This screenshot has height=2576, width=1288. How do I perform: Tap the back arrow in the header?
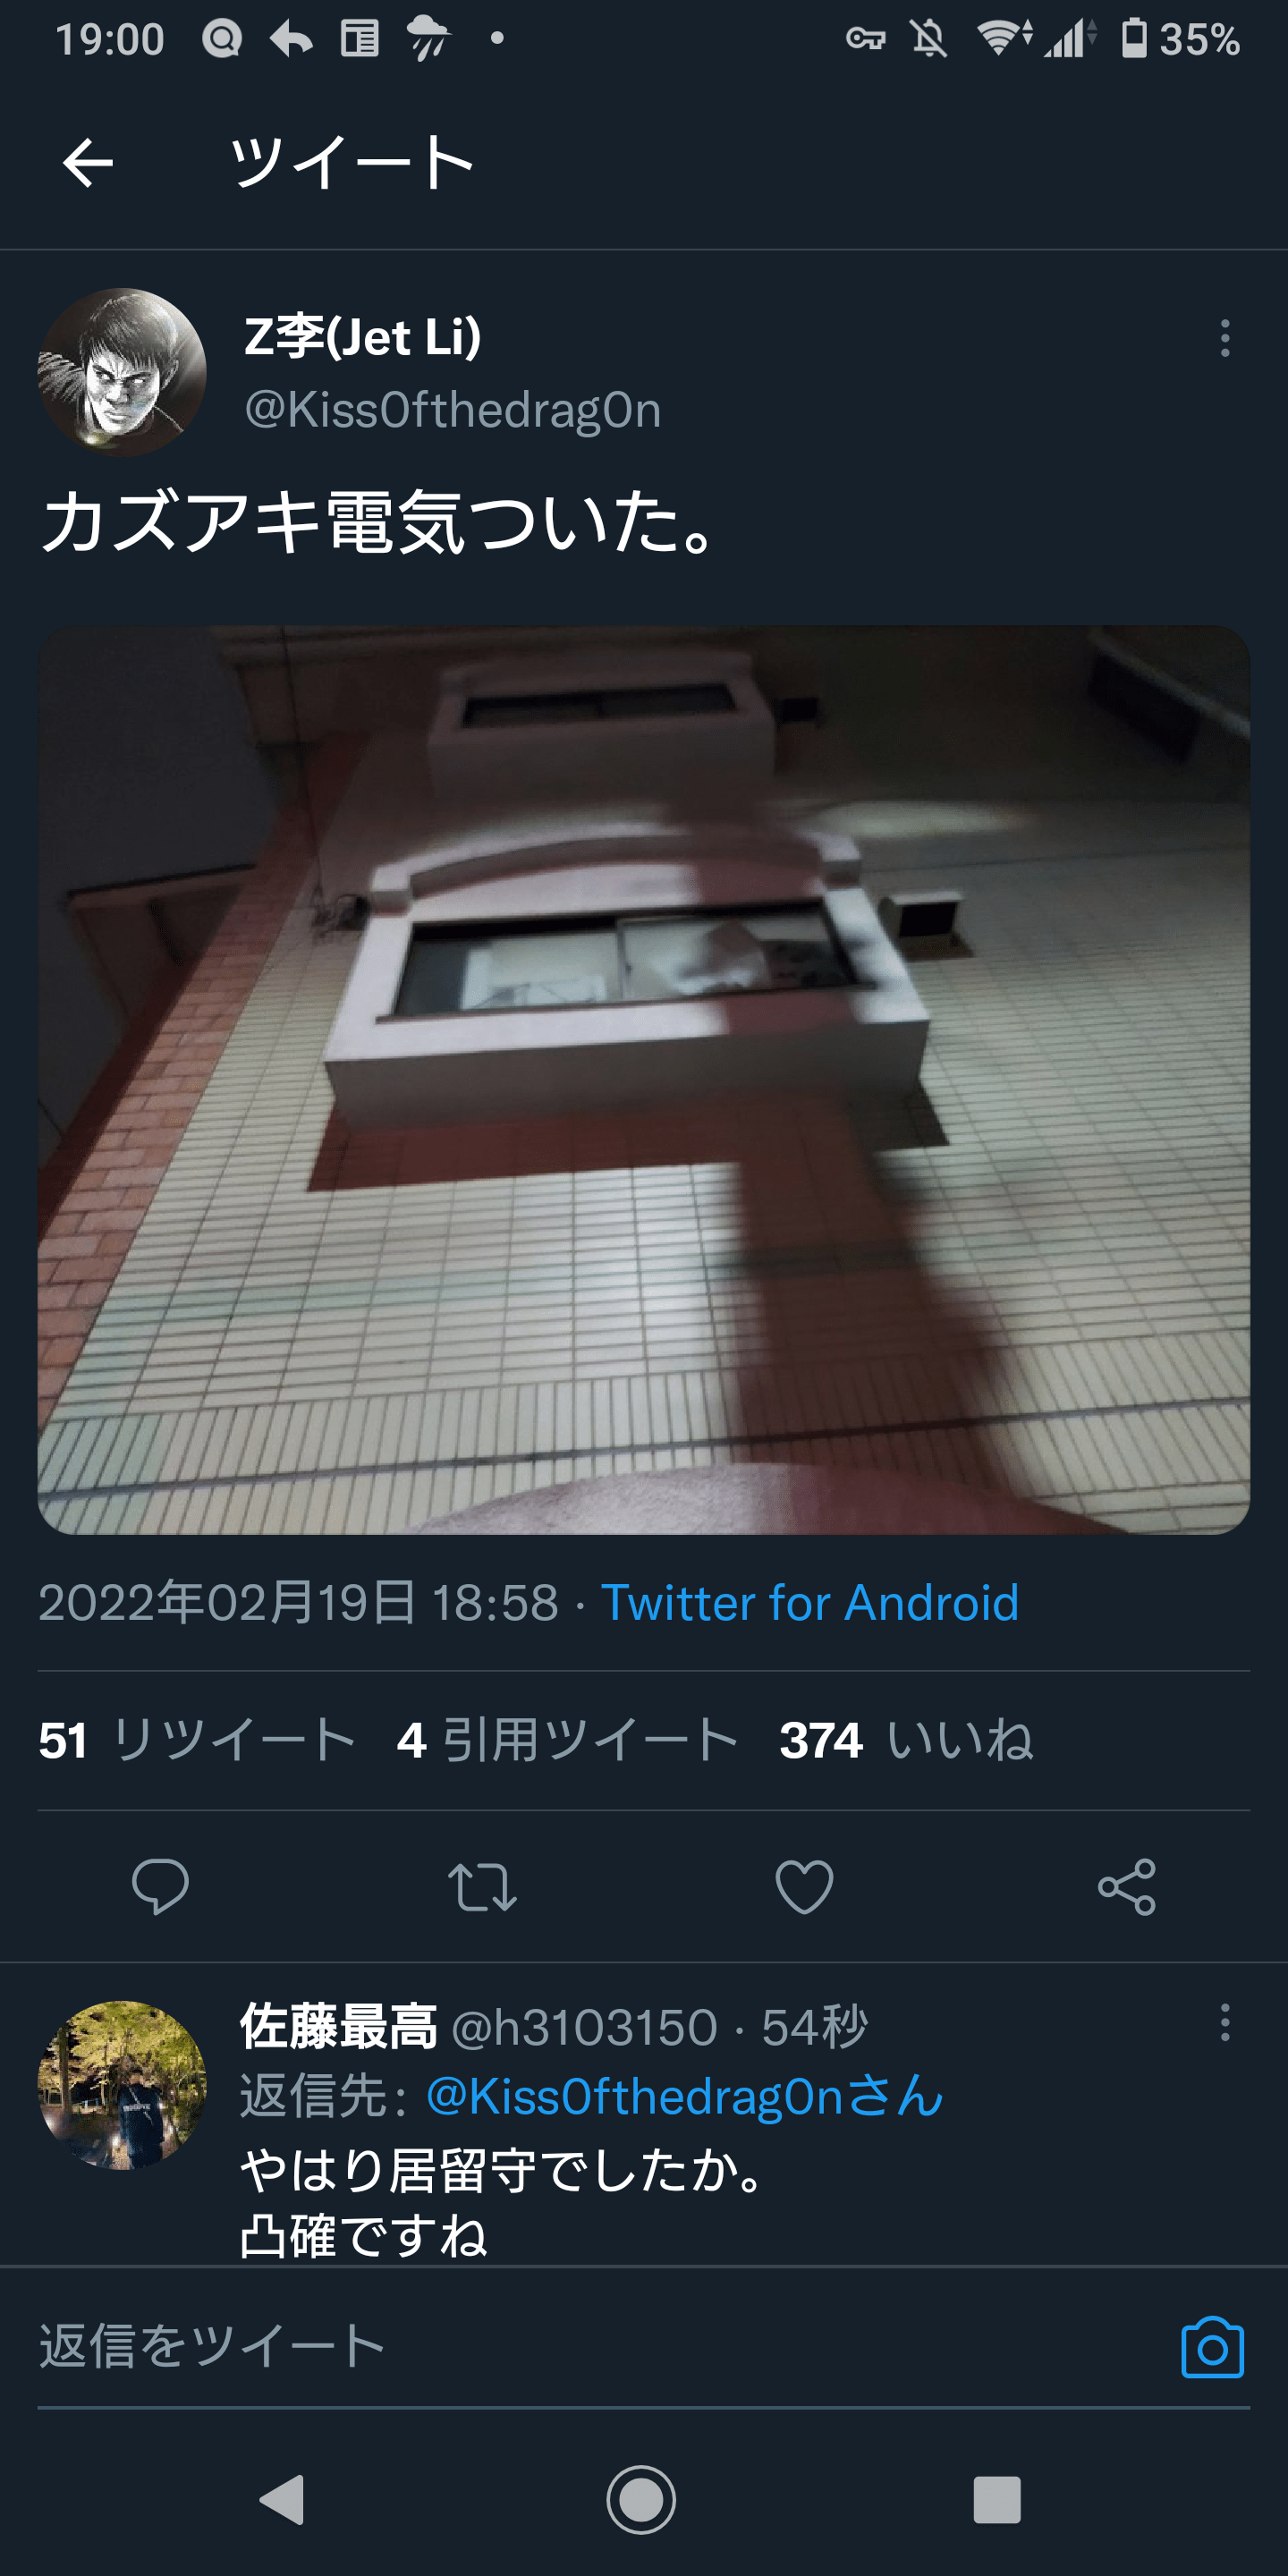[88, 163]
